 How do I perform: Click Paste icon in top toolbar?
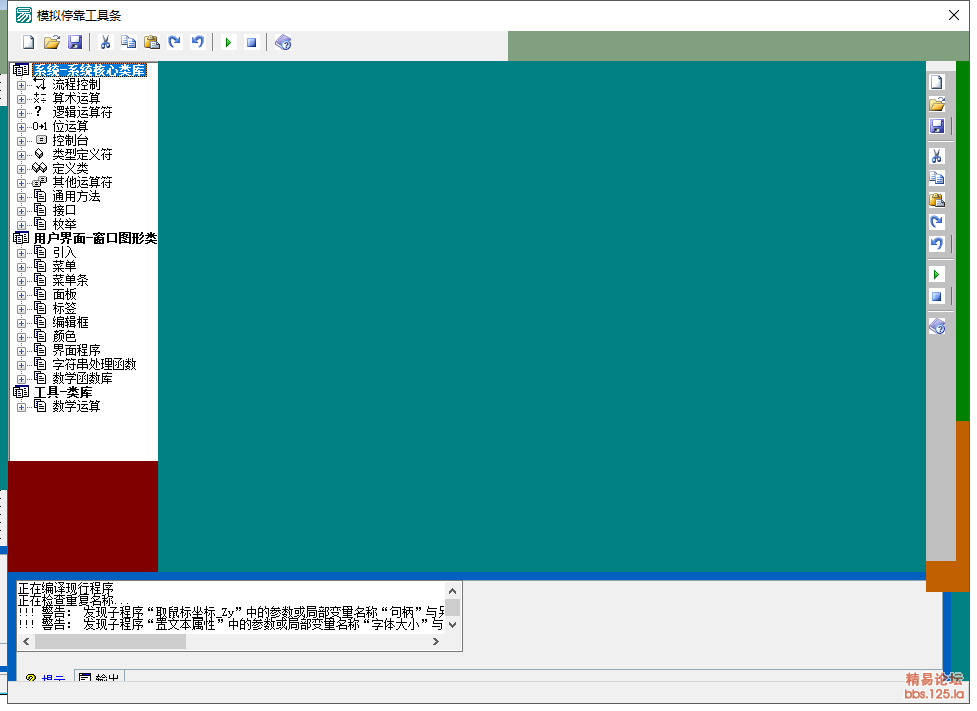coord(151,42)
